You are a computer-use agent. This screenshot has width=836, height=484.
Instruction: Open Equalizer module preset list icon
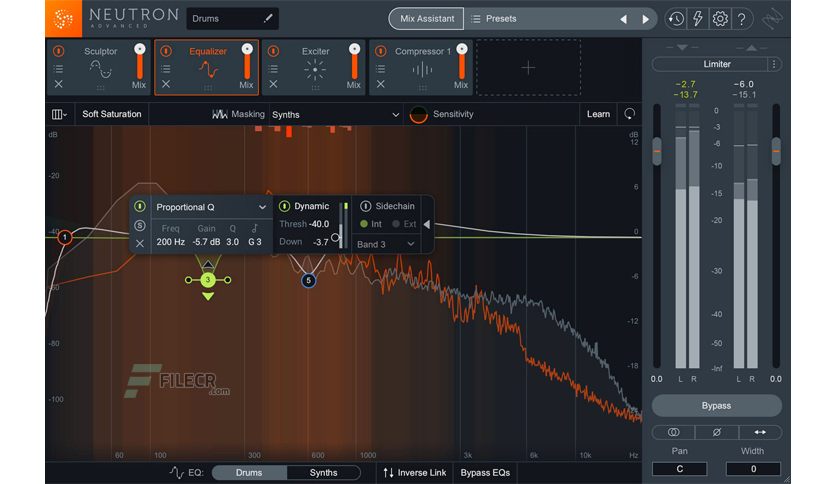[166, 69]
